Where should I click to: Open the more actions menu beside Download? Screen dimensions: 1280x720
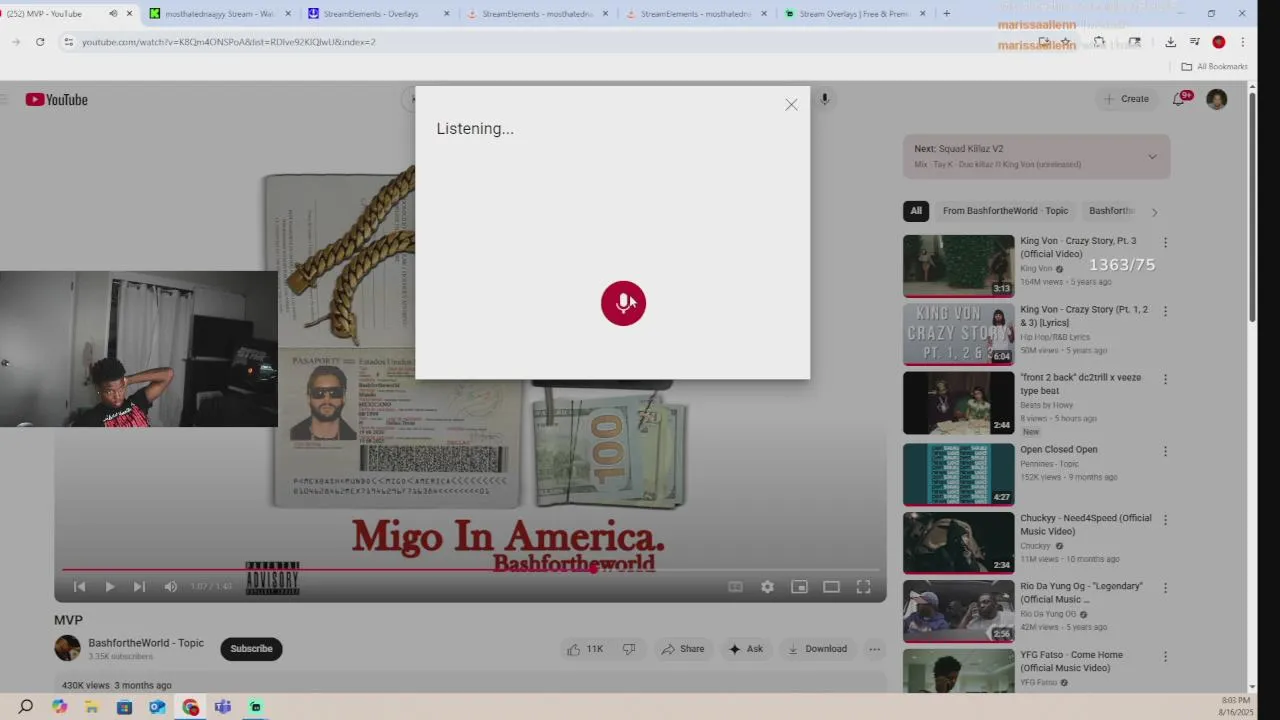click(x=874, y=649)
